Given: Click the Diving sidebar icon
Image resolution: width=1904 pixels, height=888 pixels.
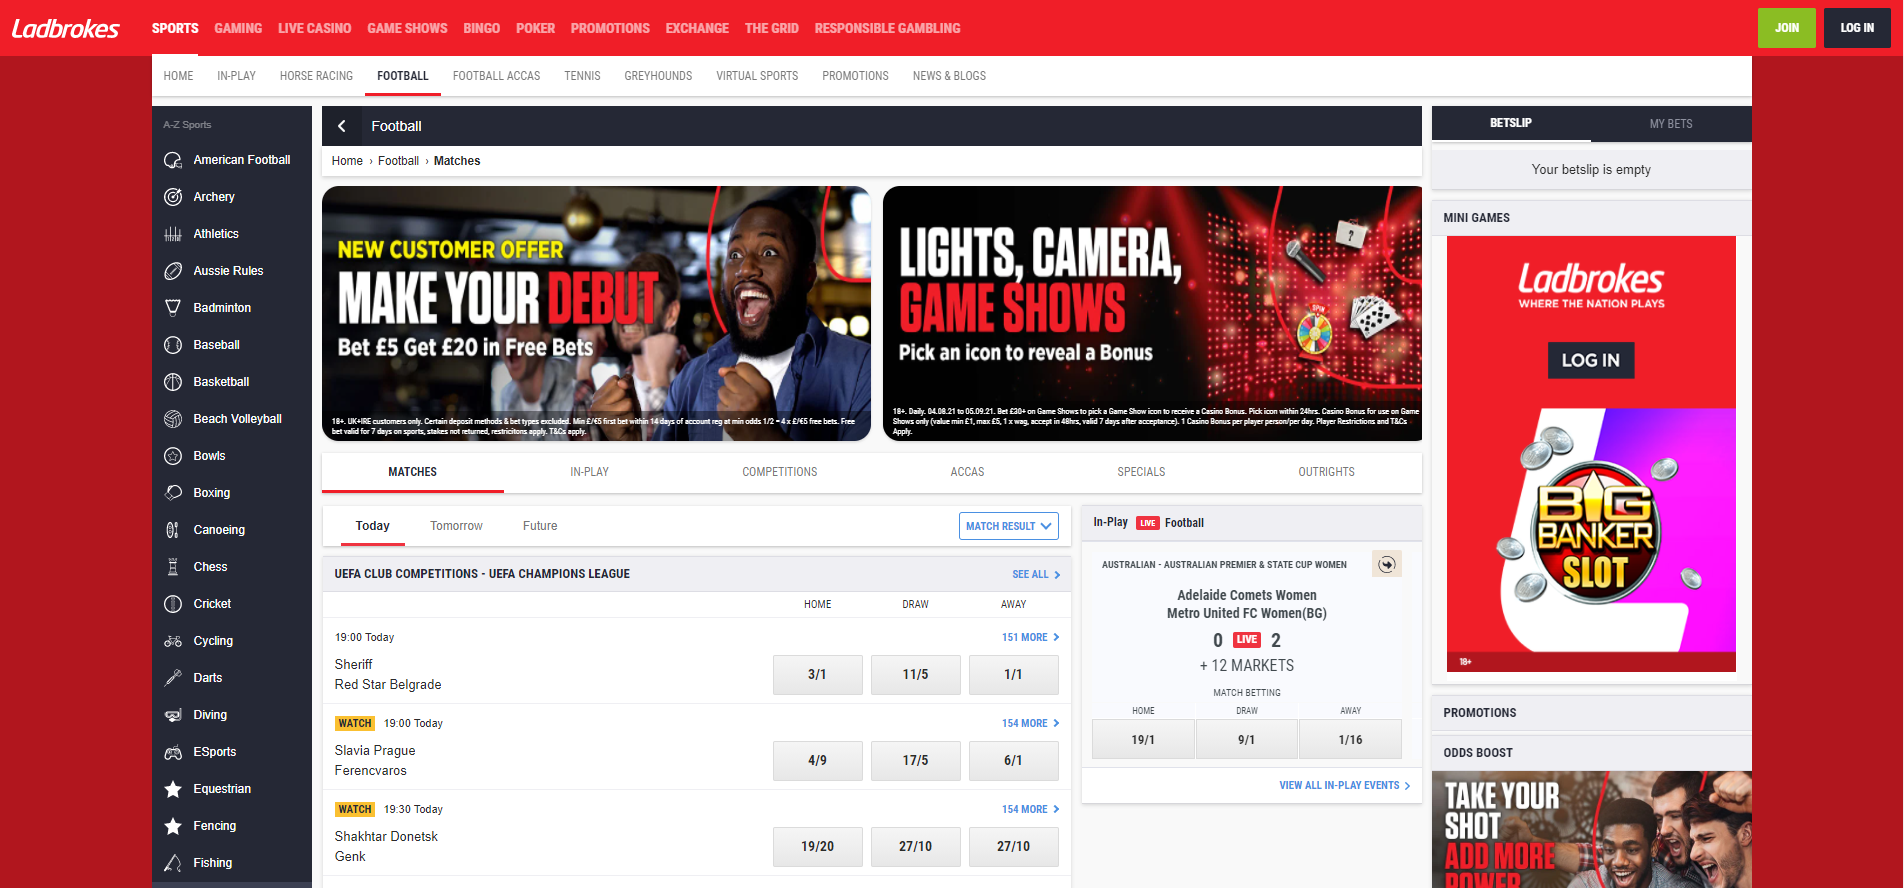Looking at the screenshot, I should click(173, 715).
